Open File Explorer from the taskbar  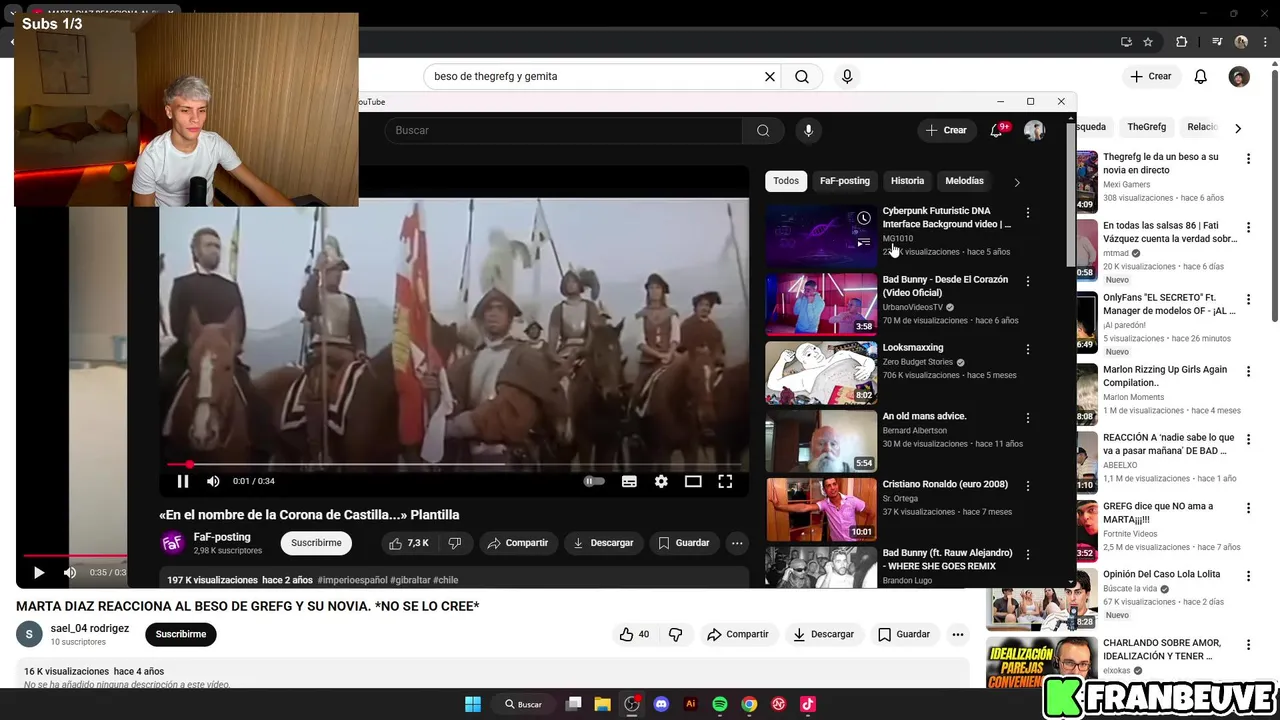[x=602, y=704]
